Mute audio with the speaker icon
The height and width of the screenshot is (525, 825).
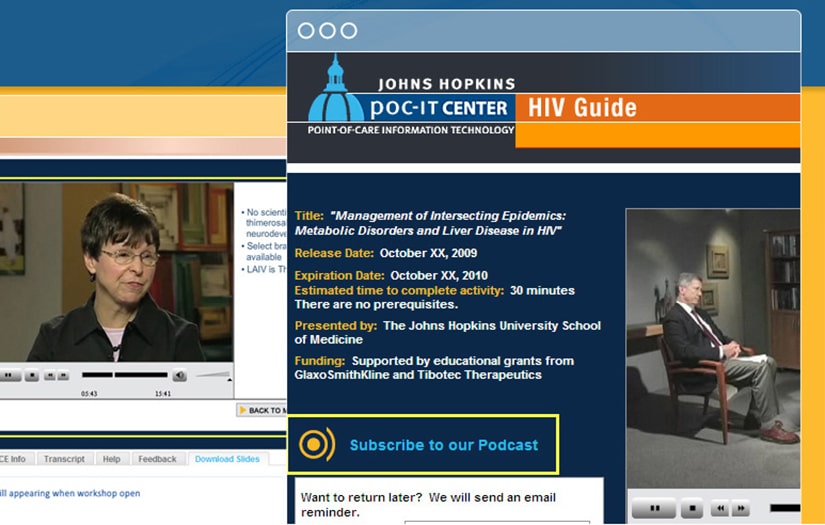pyautogui.click(x=180, y=375)
